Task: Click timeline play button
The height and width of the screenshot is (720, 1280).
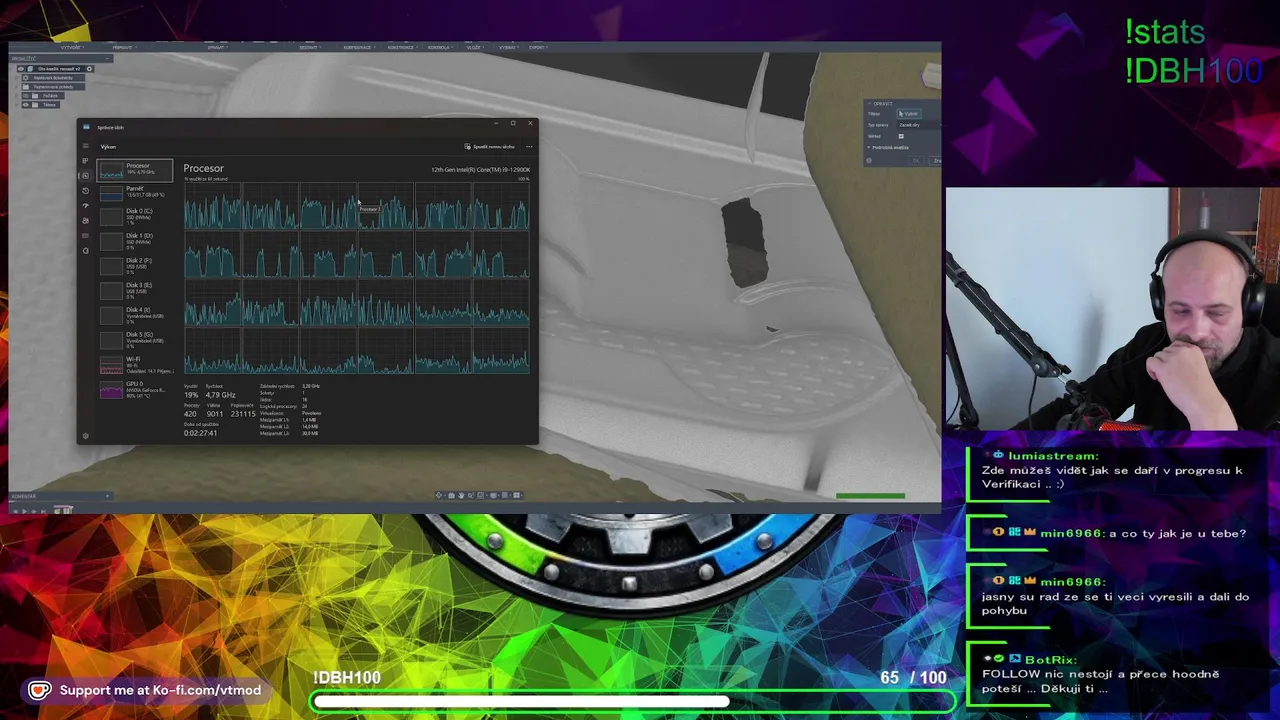Action: 24,511
